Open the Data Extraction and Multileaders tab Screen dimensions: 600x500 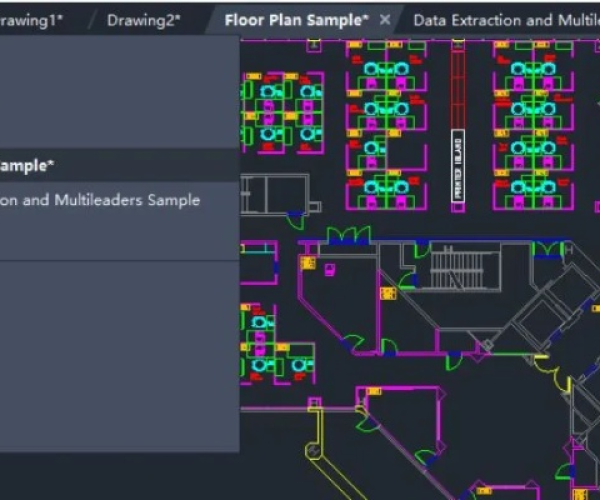(506, 20)
